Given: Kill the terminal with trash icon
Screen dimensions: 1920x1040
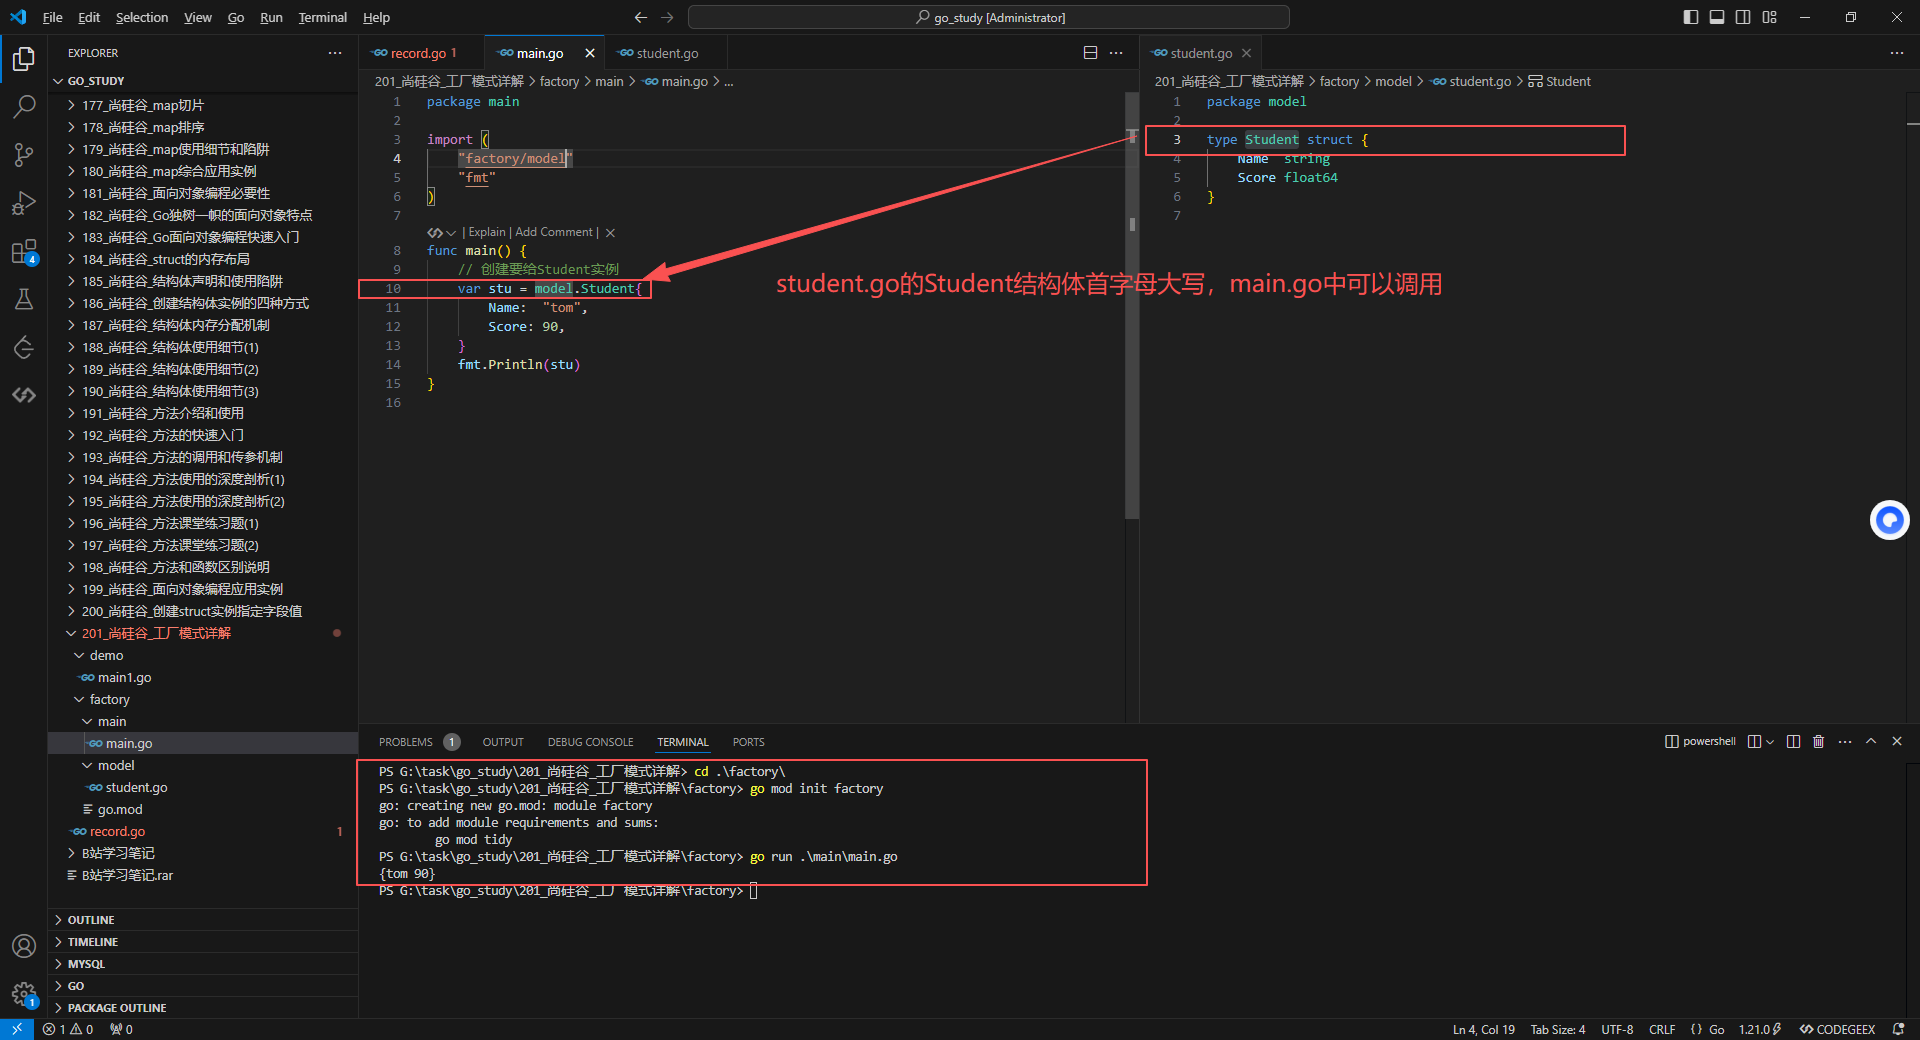Looking at the screenshot, I should tap(1819, 742).
